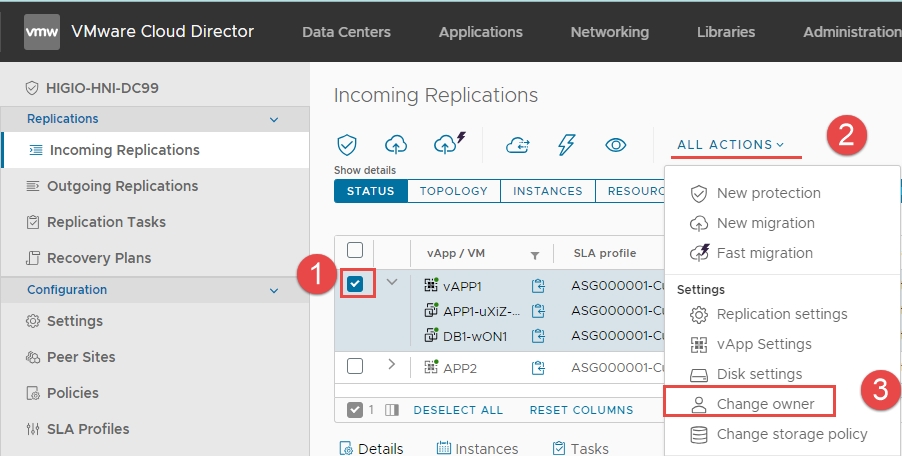Click the DESELECT ALL link
This screenshot has height=456, width=902.
(x=458, y=410)
